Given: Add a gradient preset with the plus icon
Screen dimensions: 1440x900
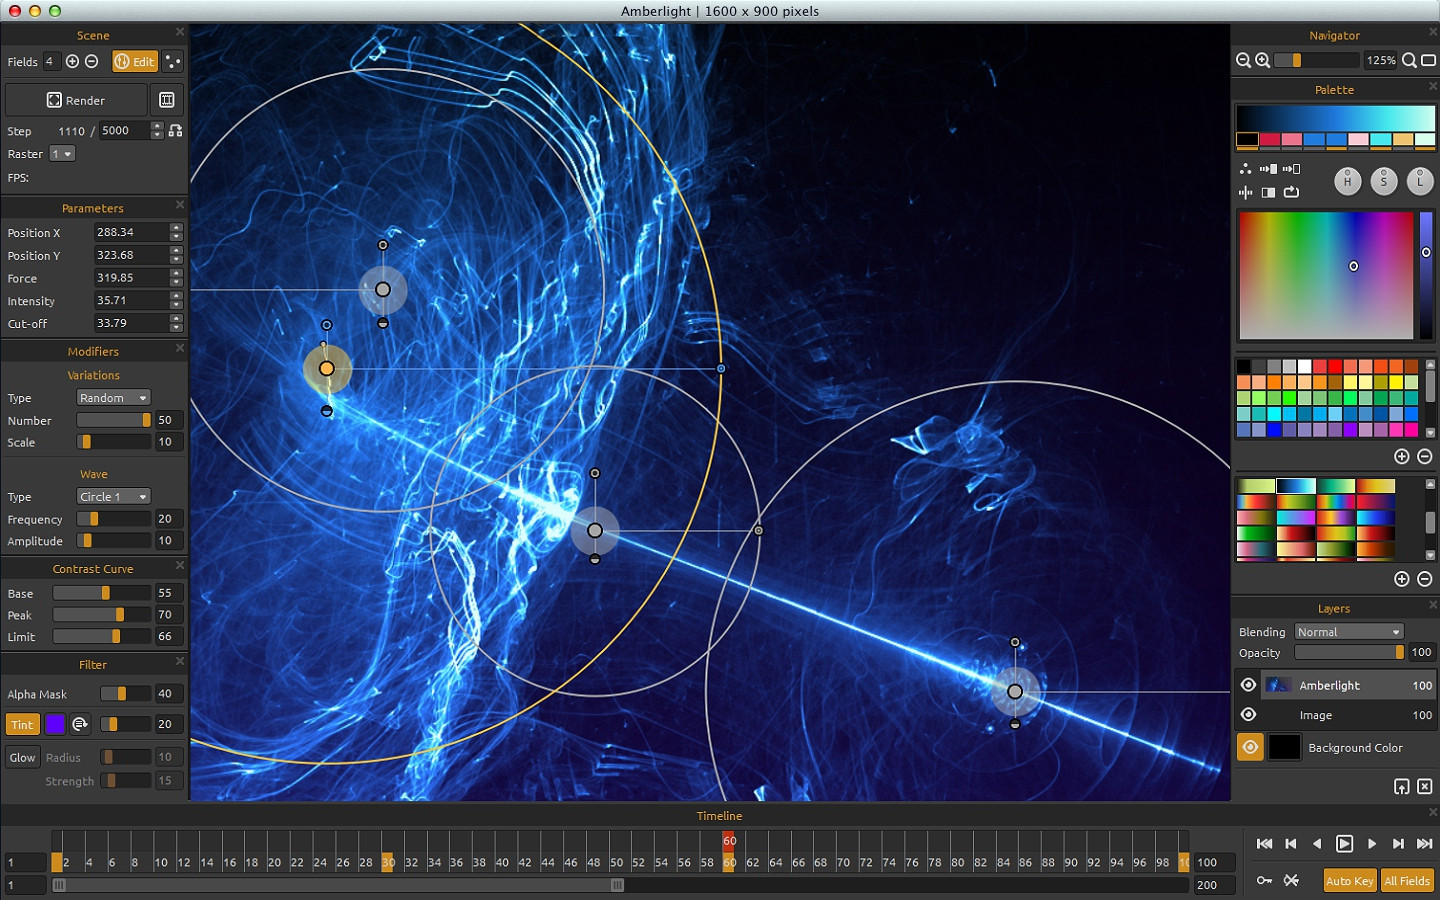Looking at the screenshot, I should click(1402, 579).
